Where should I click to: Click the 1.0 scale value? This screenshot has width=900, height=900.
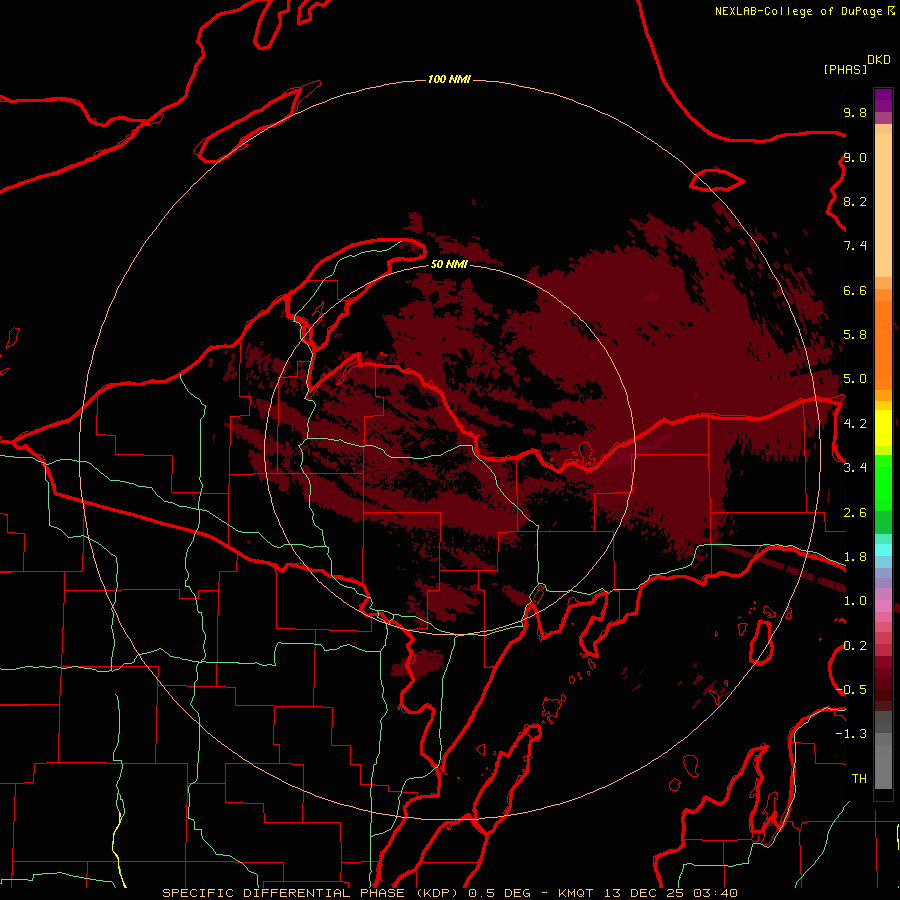[x=855, y=601]
